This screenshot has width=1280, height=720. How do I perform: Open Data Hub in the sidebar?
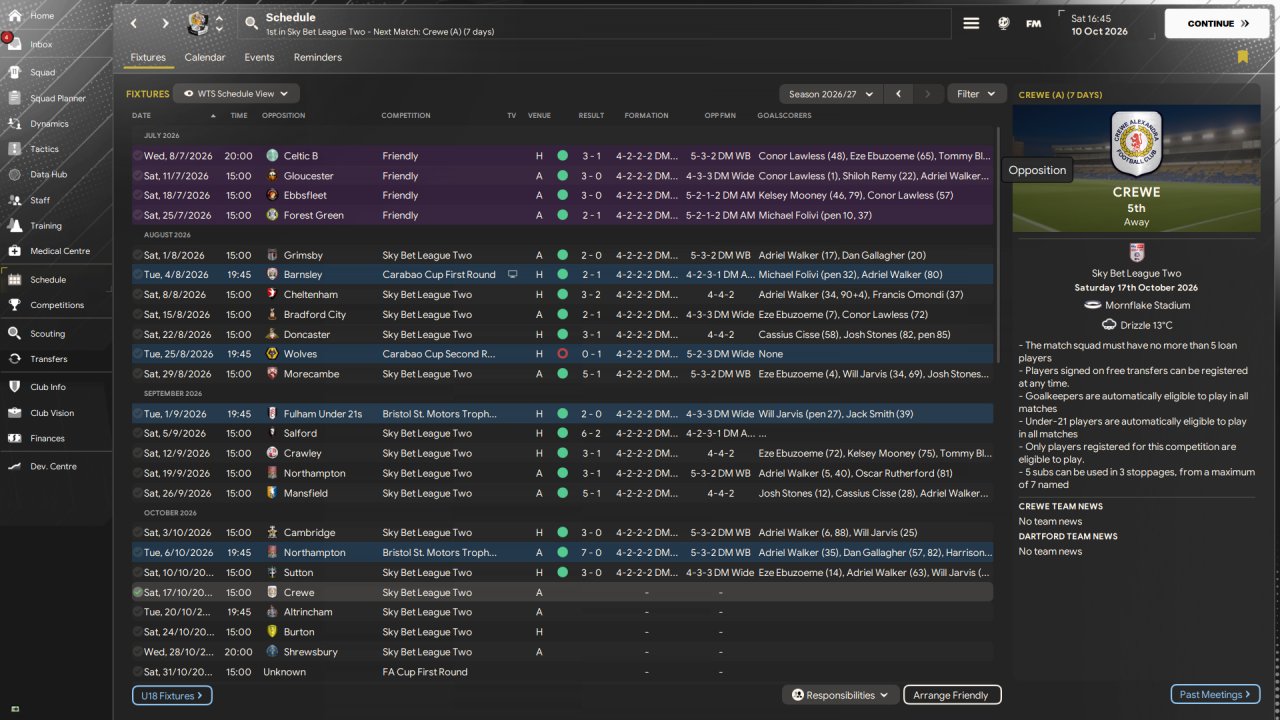pos(48,174)
